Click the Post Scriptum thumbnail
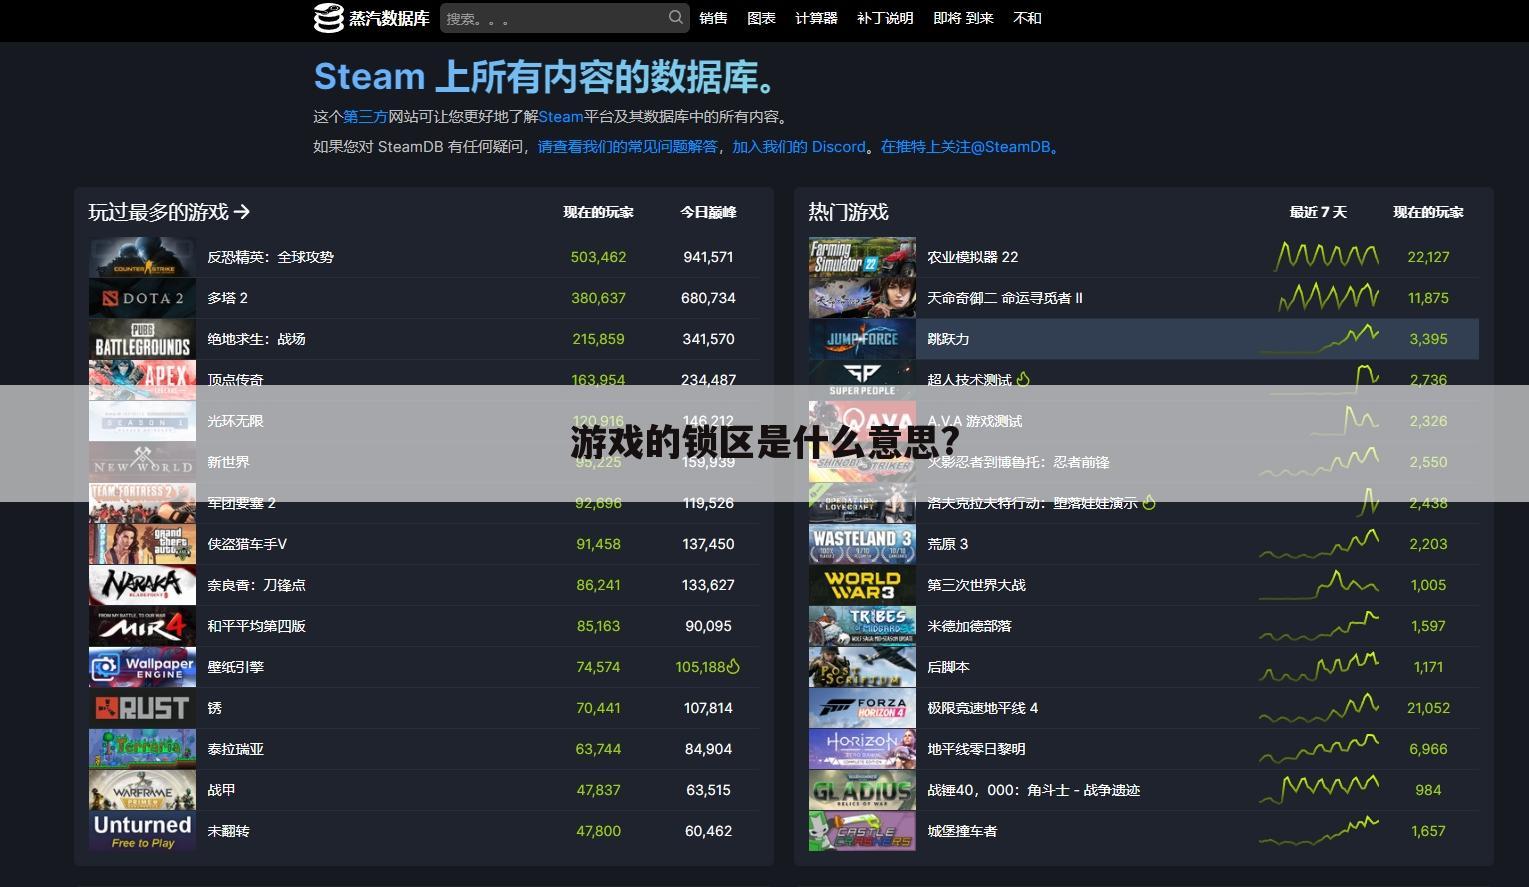Viewport: 1529px width, 887px height. click(862, 667)
